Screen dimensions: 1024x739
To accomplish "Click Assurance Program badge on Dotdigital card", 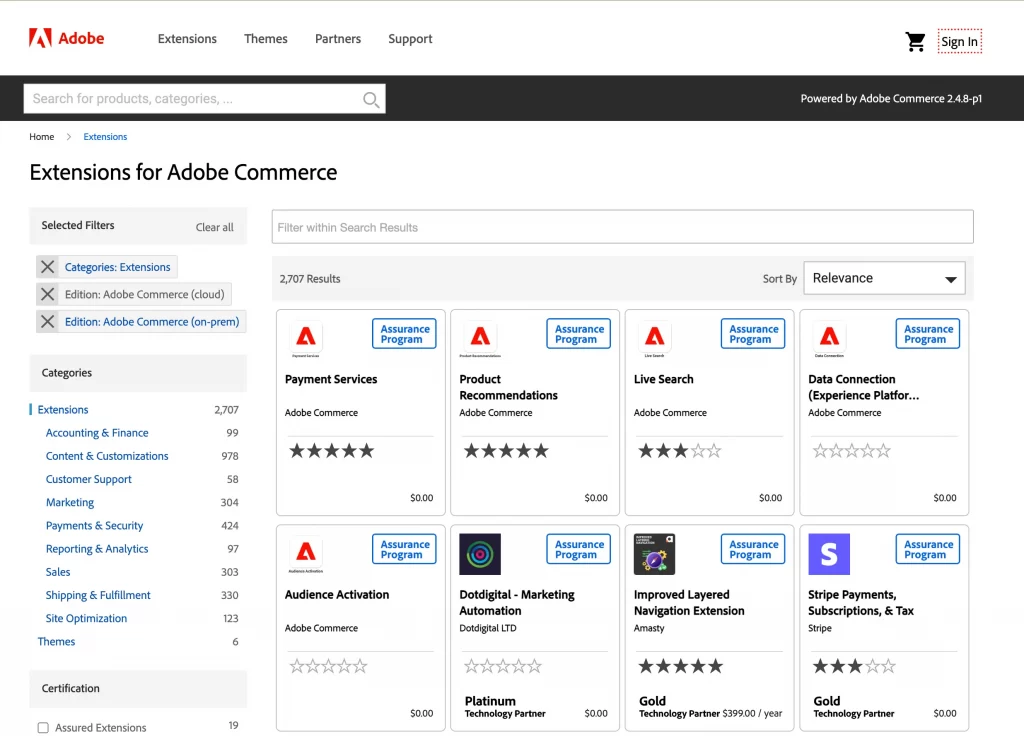I will pos(579,549).
